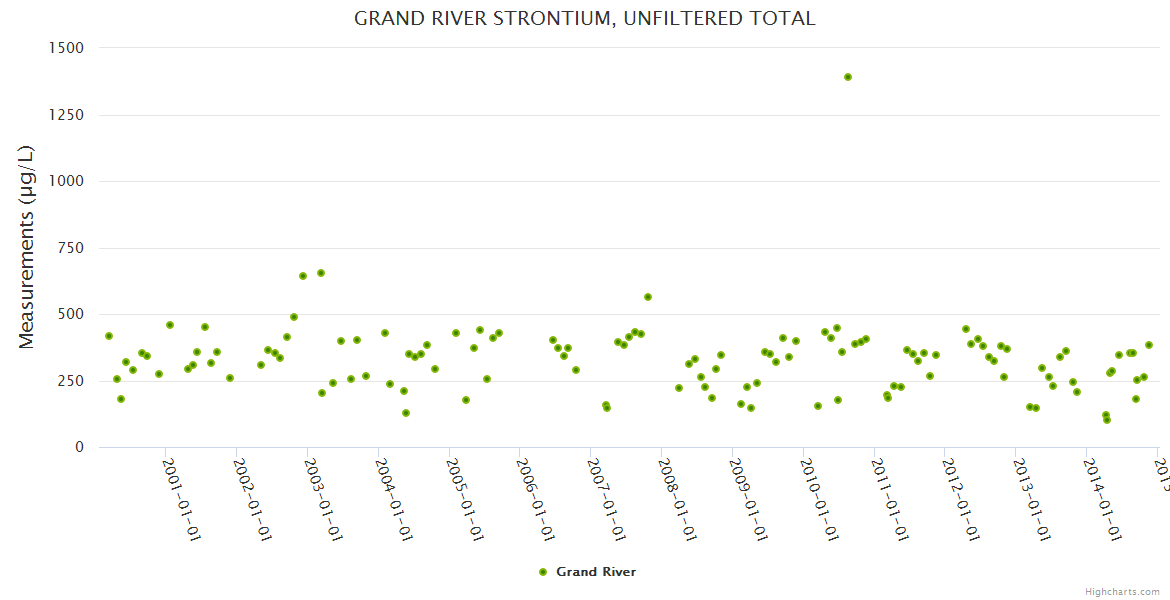Click the outlier data point near 1400
The height and width of the screenshot is (600, 1170).
coord(848,77)
